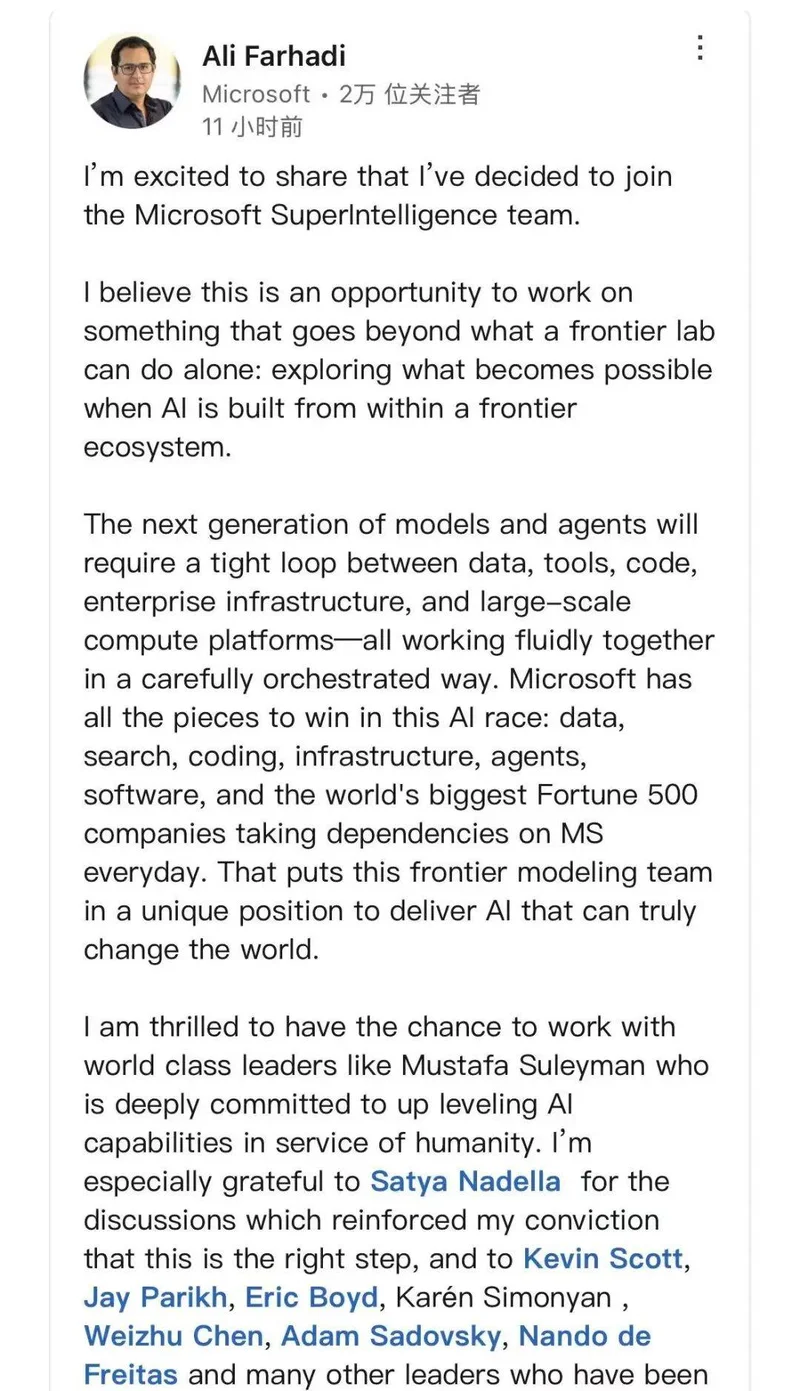
Task: Click the opening "I'm excited to share" paragraph
Action: (378, 196)
